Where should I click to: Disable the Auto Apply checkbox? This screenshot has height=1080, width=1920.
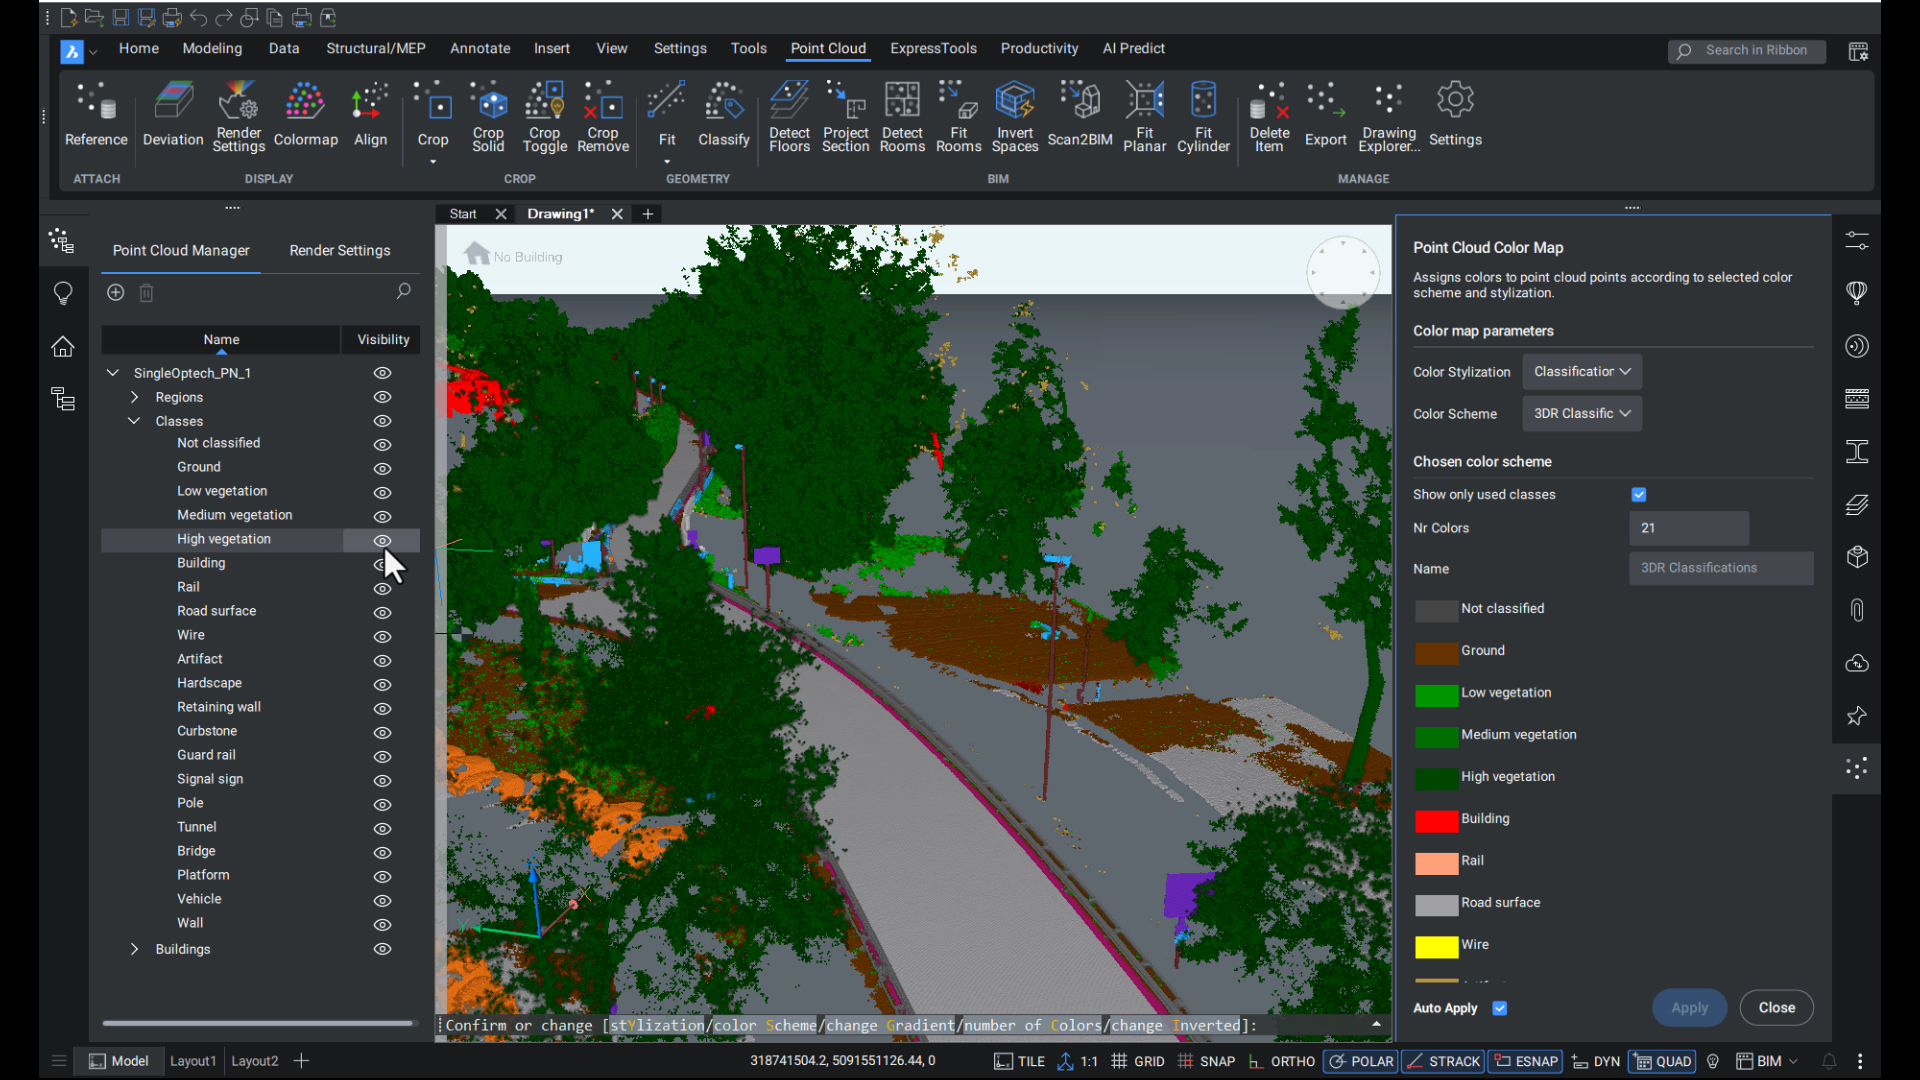coord(1500,1008)
